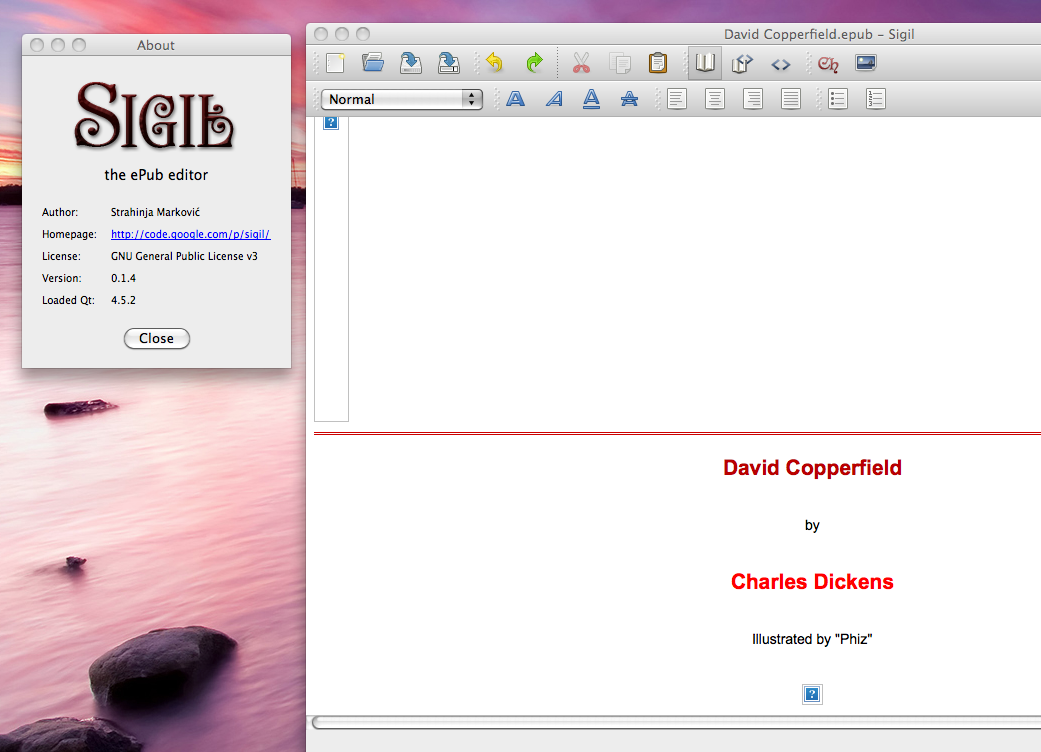The height and width of the screenshot is (752, 1041).
Task: Click the version value 0.1.4
Action: pyautogui.click(x=123, y=278)
